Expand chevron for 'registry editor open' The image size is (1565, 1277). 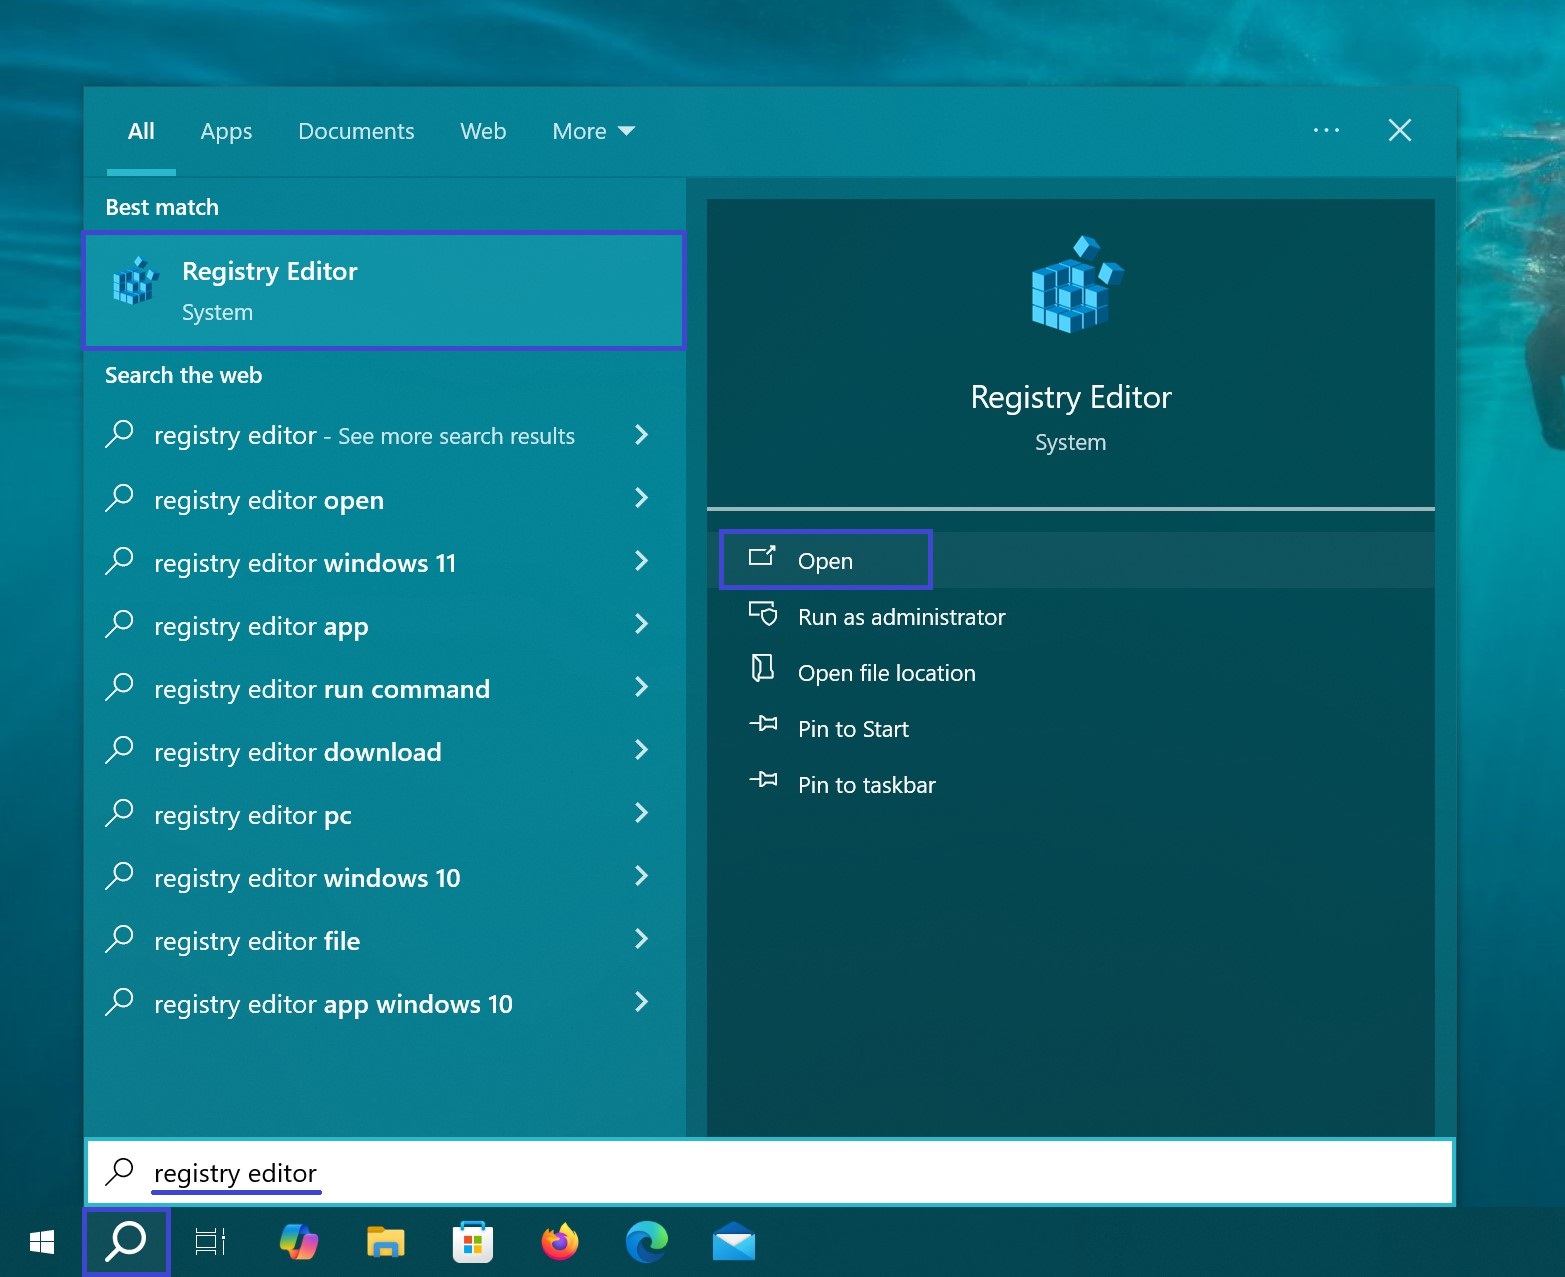(x=642, y=498)
